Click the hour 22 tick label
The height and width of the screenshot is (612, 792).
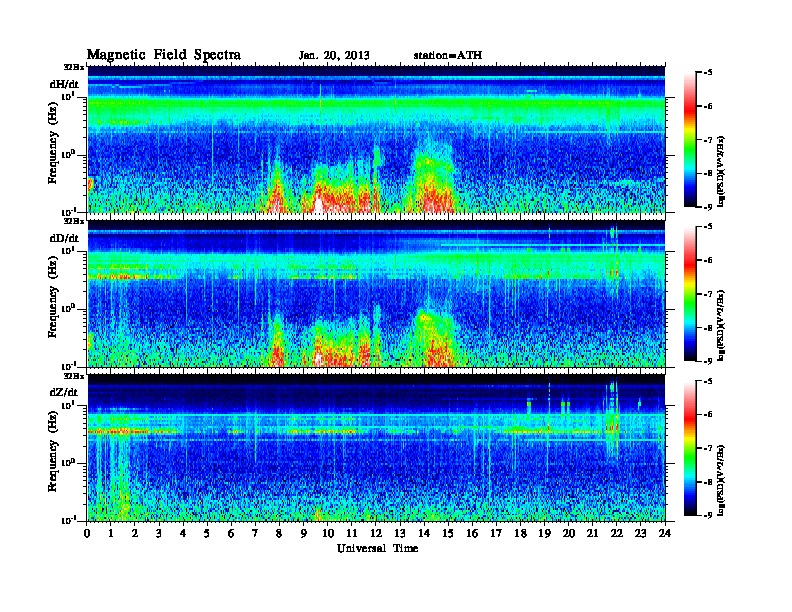(x=617, y=534)
